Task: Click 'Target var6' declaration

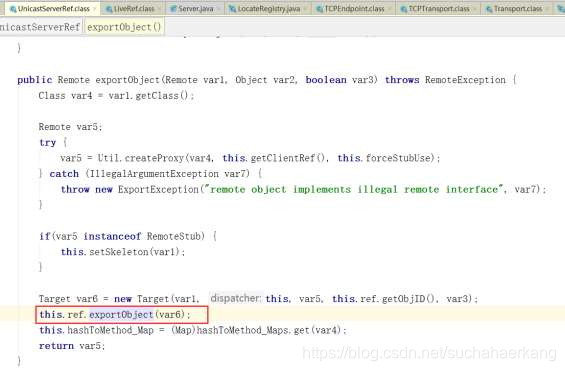Action: pos(68,299)
